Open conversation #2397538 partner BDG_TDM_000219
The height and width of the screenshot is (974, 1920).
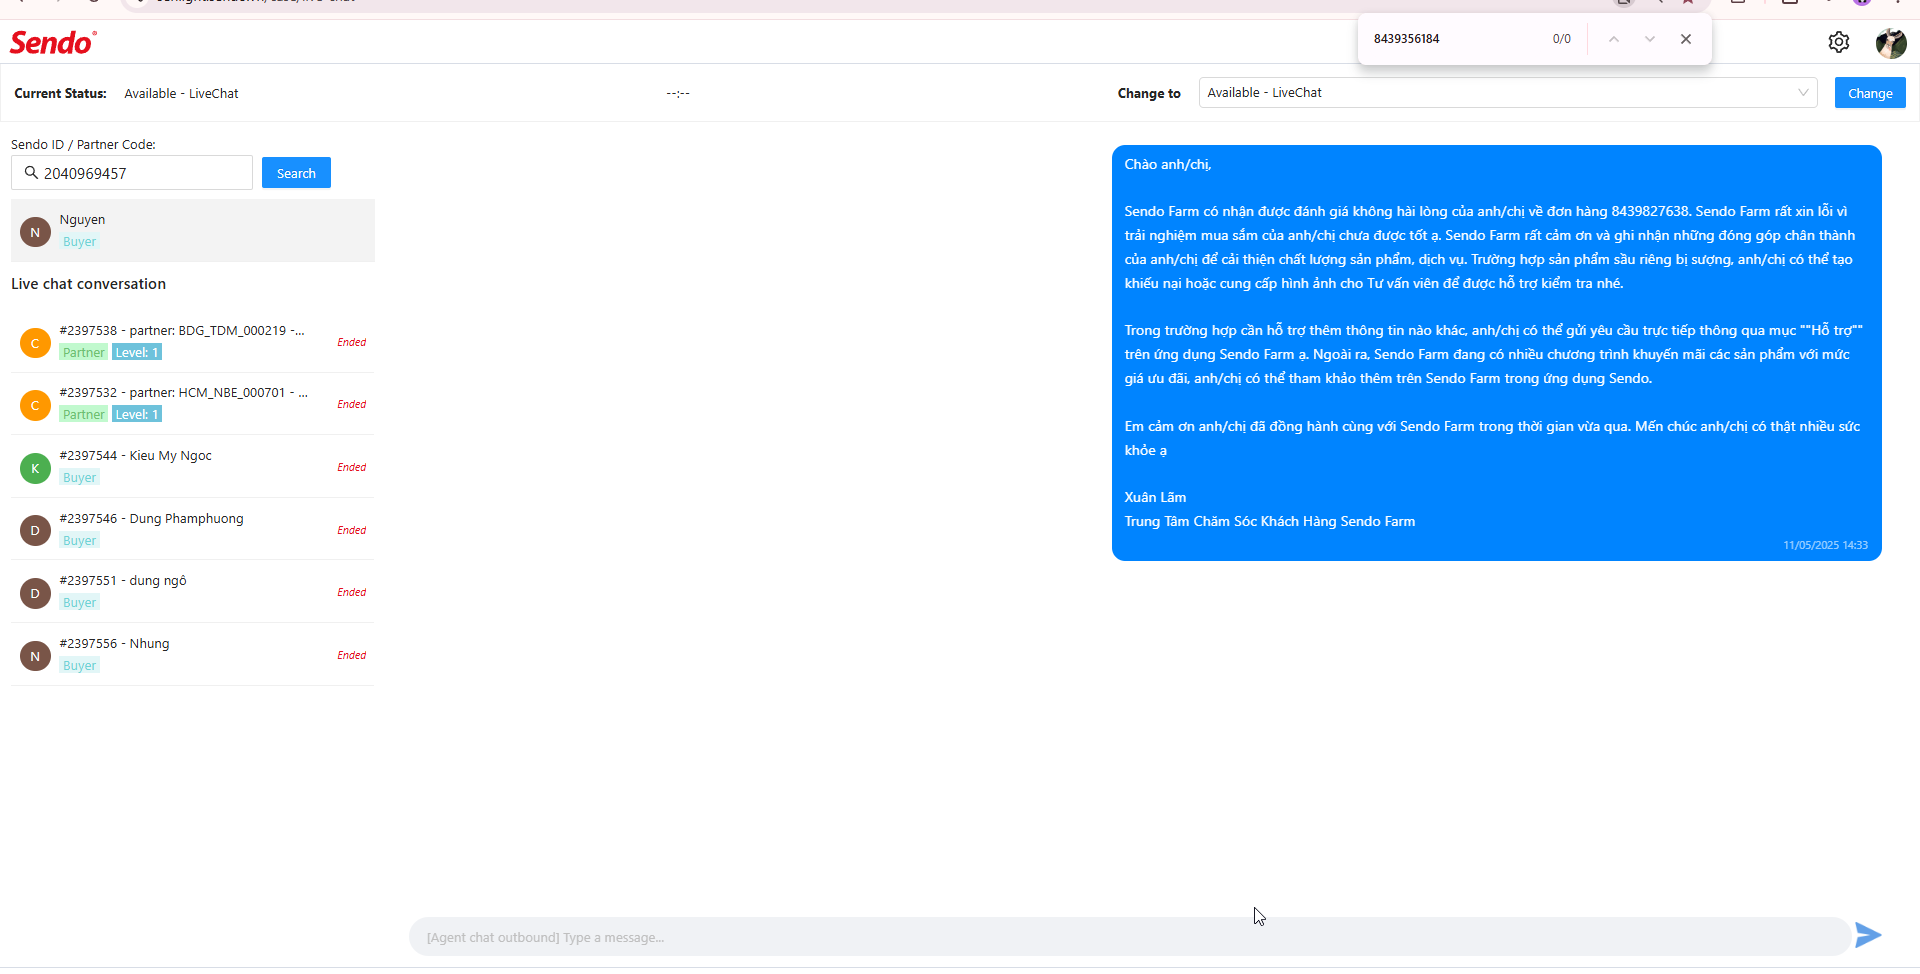[x=193, y=342]
